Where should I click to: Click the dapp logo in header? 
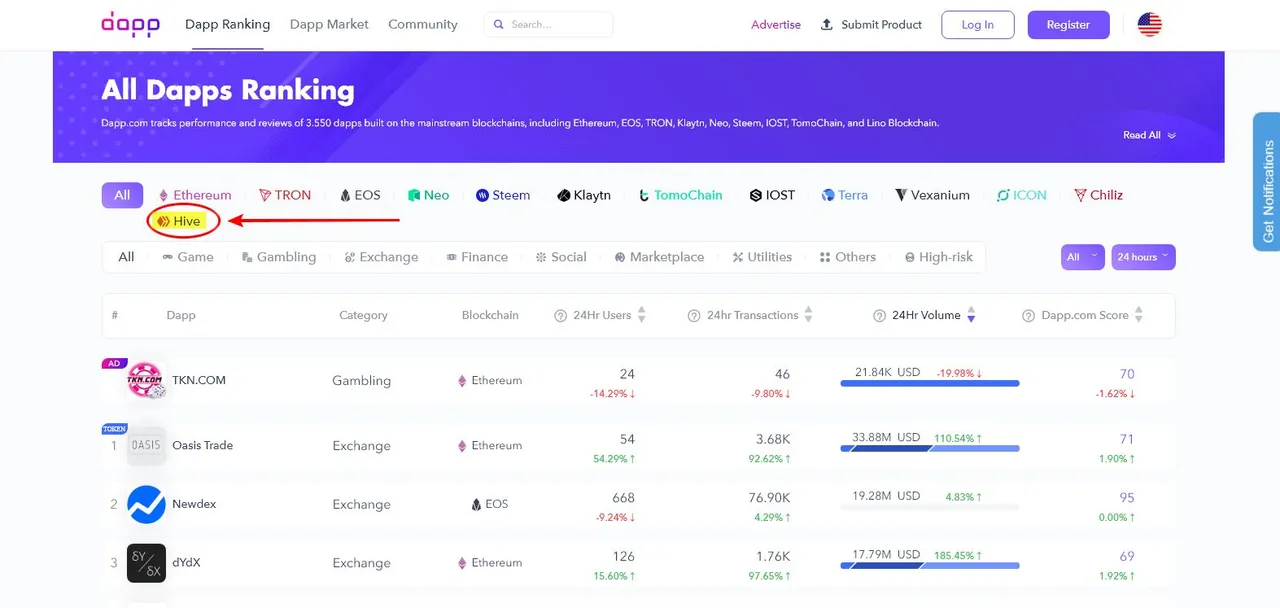[x=131, y=24]
